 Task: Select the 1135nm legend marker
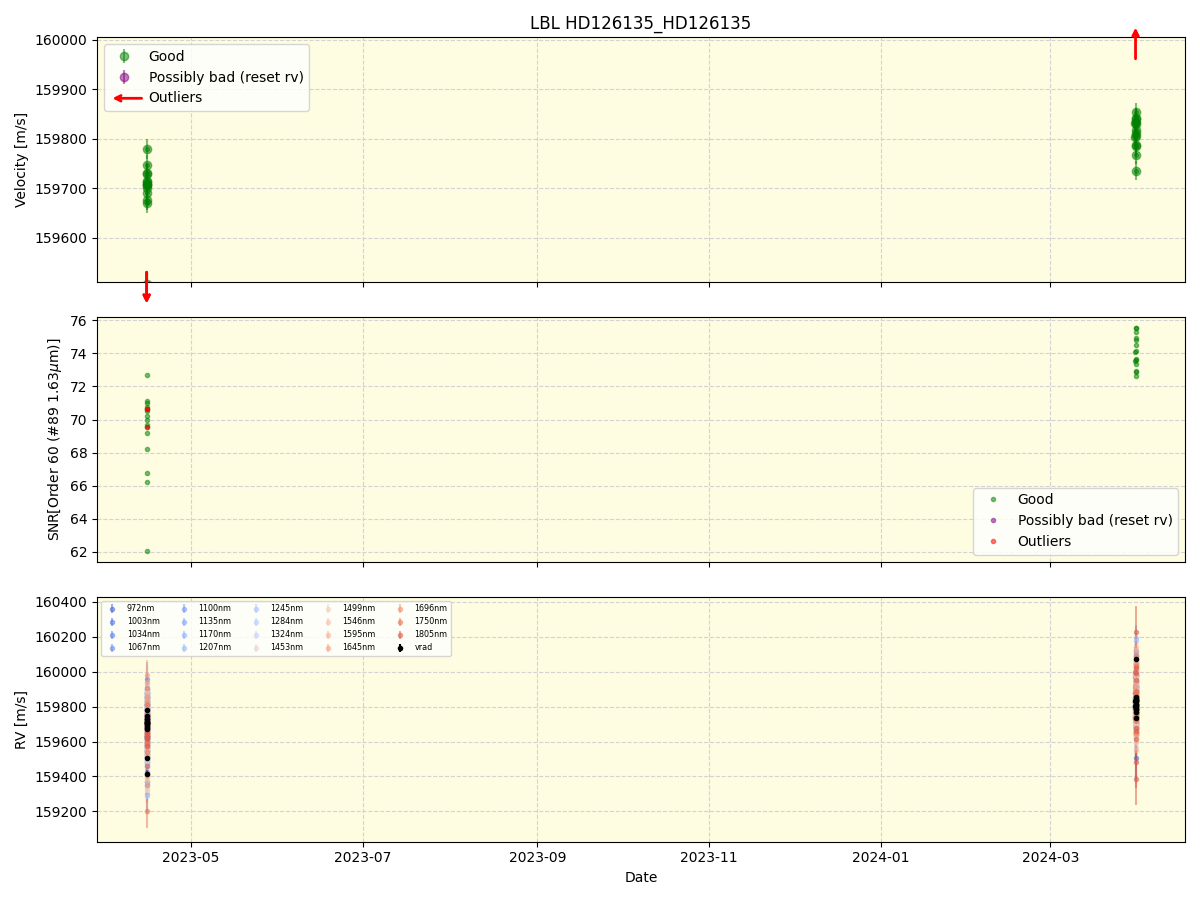click(x=184, y=622)
